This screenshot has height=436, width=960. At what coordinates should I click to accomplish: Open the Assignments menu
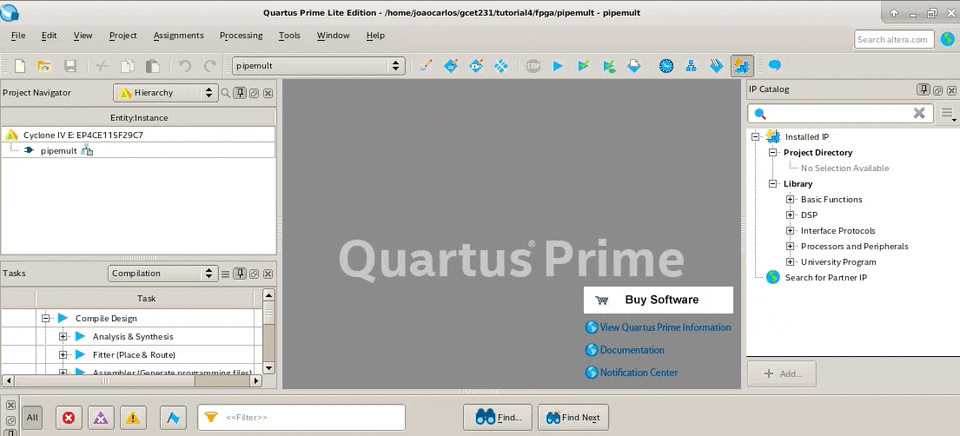[179, 36]
